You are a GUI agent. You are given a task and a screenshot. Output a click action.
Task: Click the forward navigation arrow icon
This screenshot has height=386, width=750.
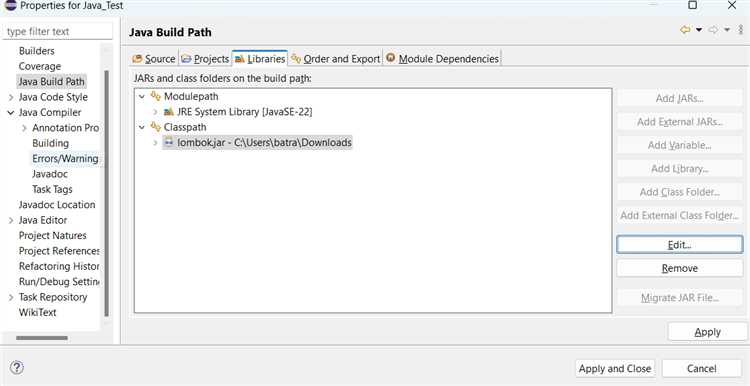pos(713,30)
